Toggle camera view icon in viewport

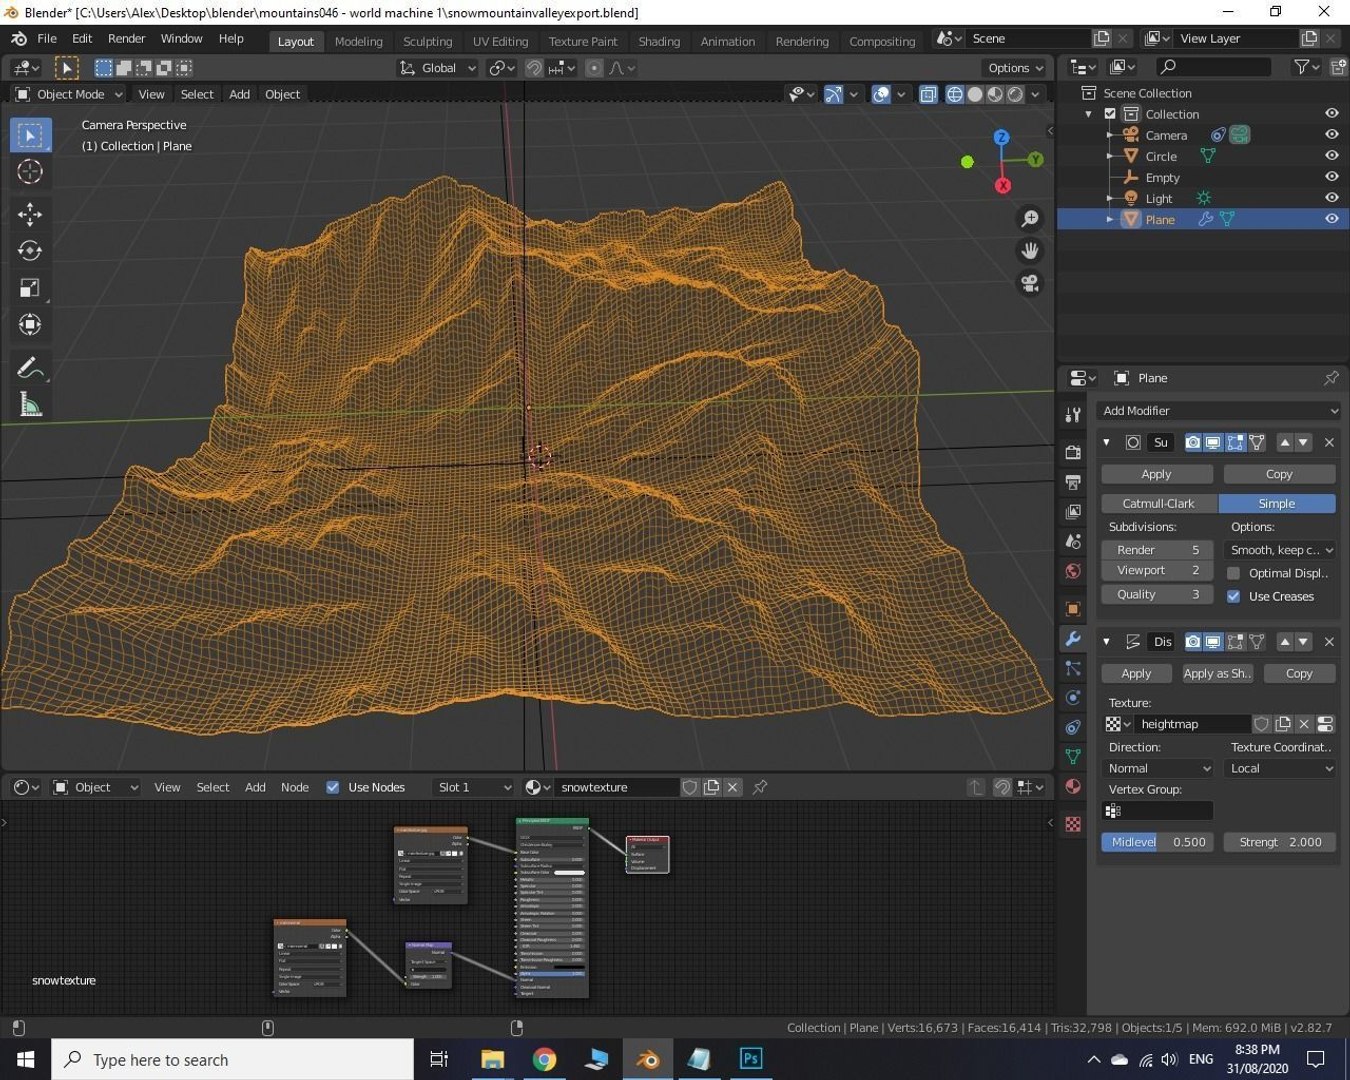[x=1029, y=283]
